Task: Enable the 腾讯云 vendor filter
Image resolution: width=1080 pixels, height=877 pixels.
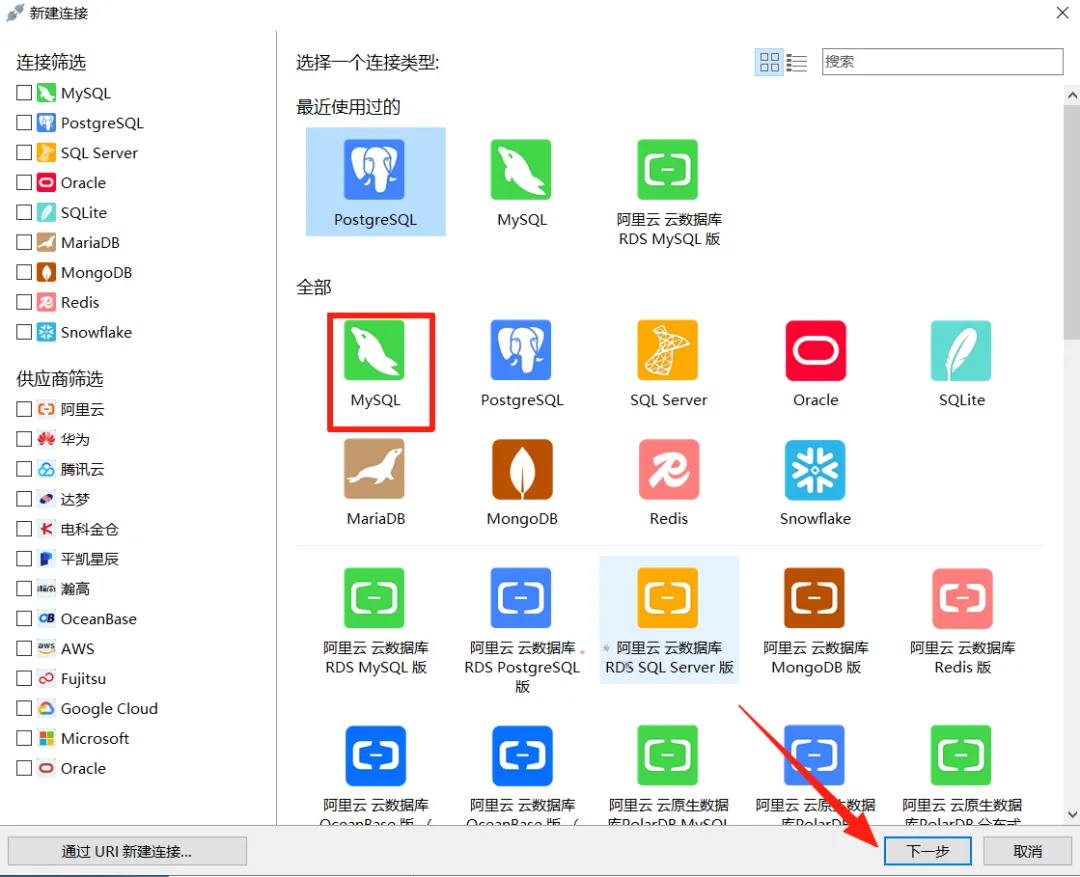Action: [24, 469]
